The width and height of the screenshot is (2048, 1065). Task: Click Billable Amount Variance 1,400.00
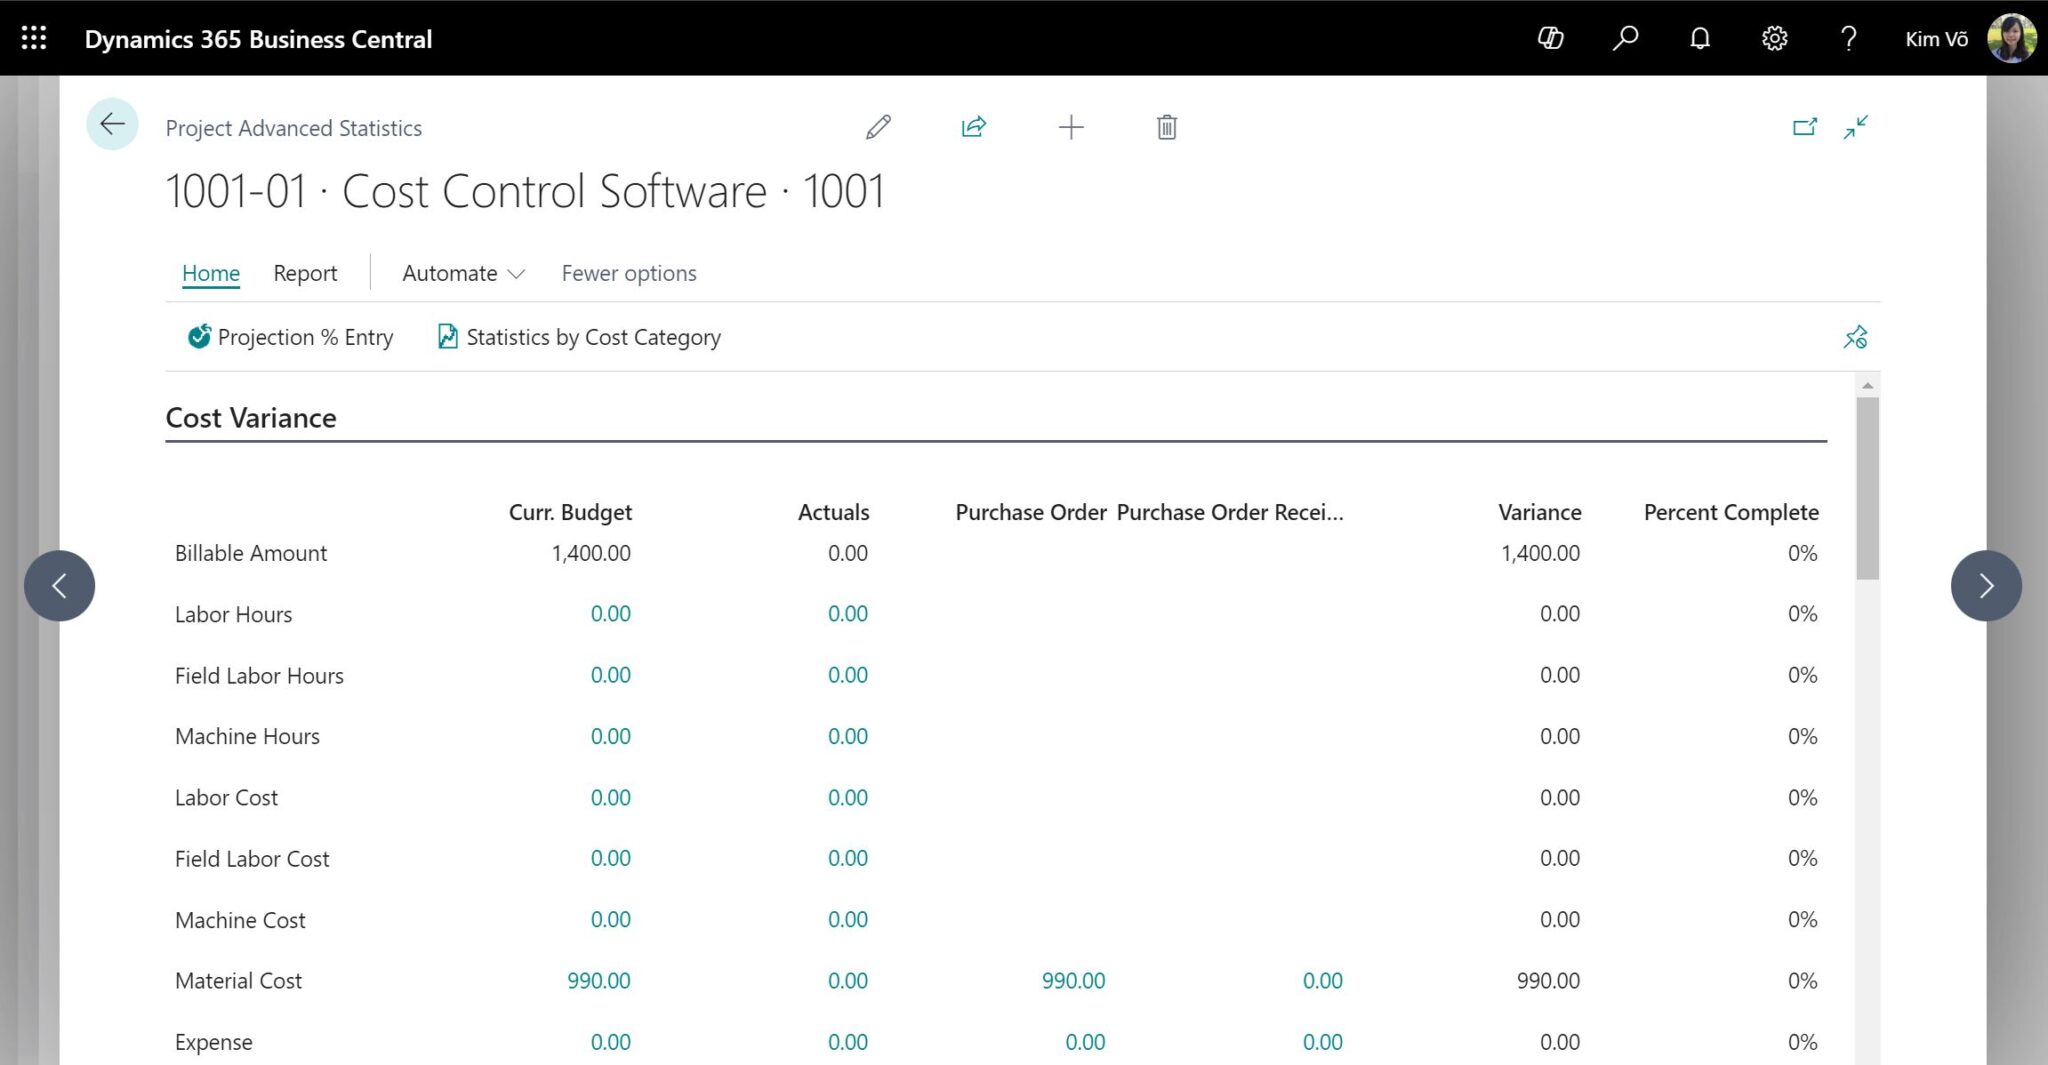(x=1540, y=553)
